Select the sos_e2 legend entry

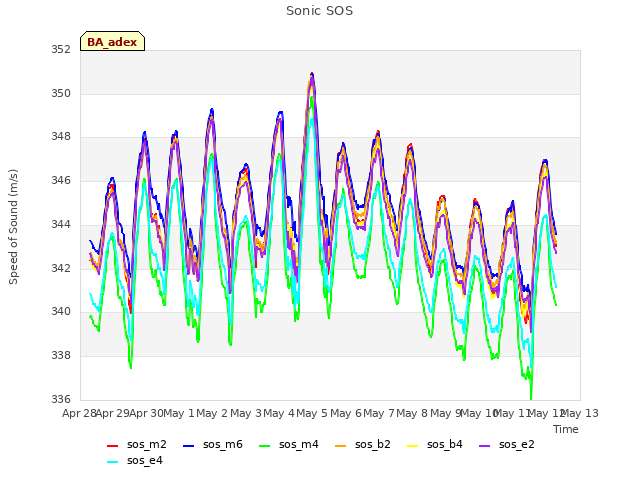507,444
